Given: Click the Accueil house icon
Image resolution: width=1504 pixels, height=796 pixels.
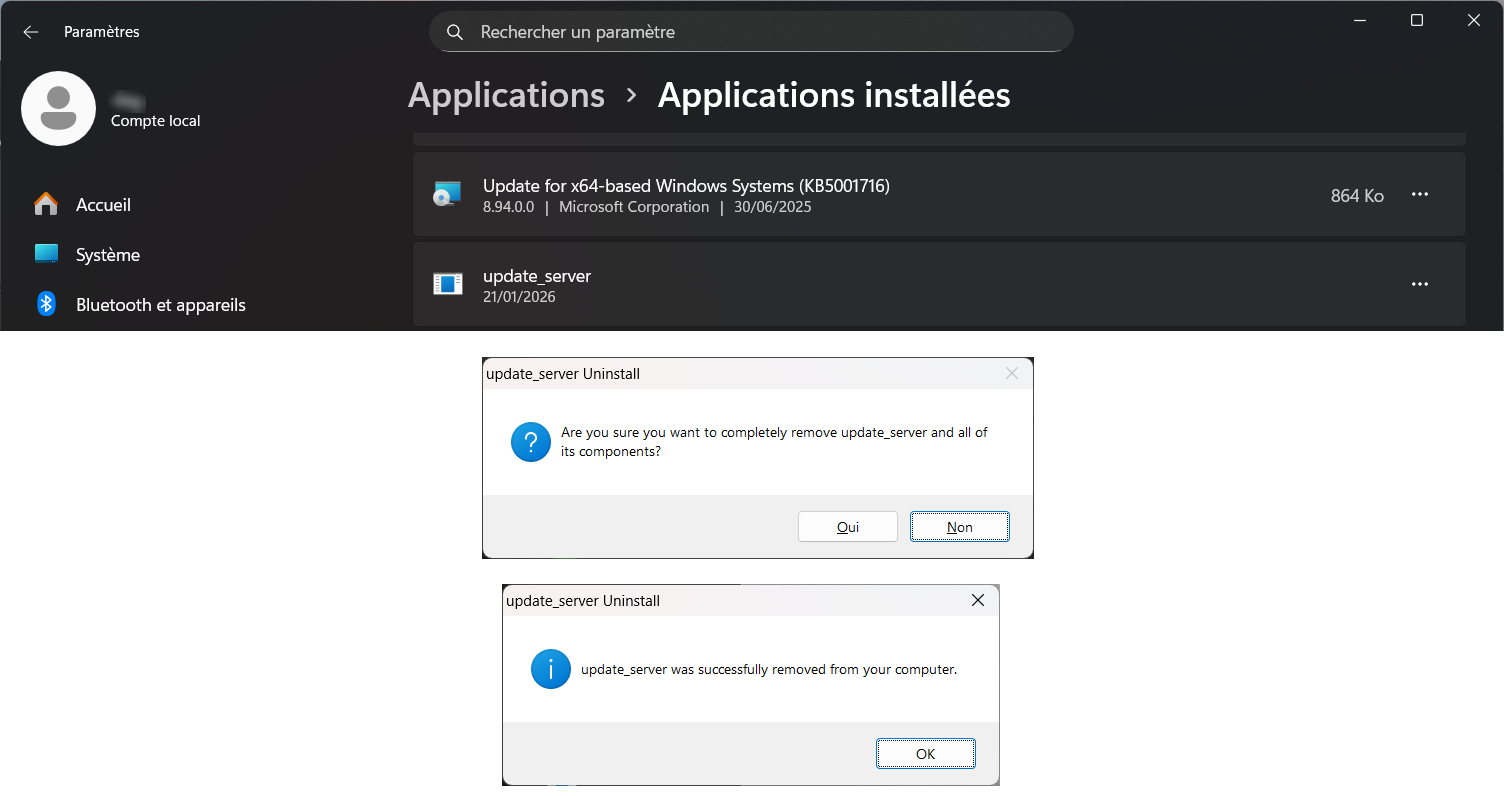Looking at the screenshot, I should [46, 204].
